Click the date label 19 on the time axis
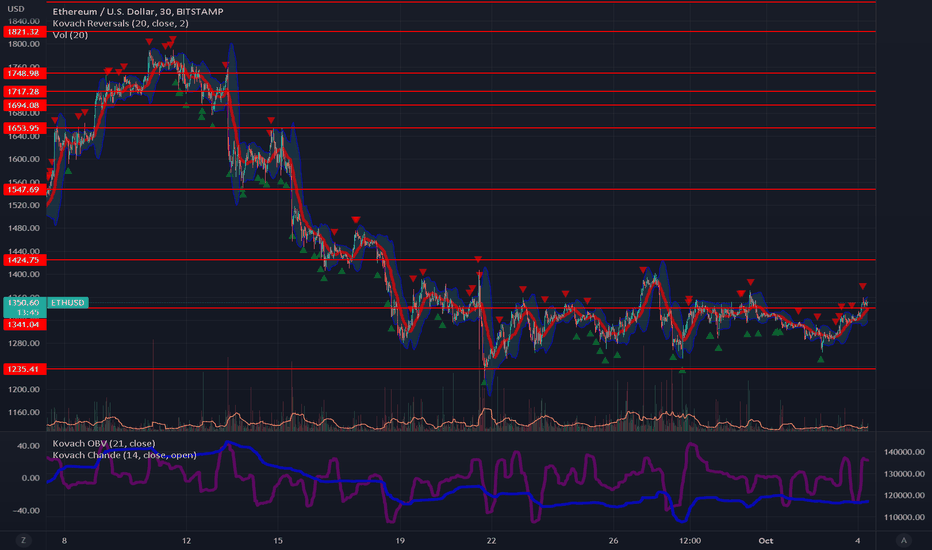Image resolution: width=932 pixels, height=550 pixels. coord(400,541)
